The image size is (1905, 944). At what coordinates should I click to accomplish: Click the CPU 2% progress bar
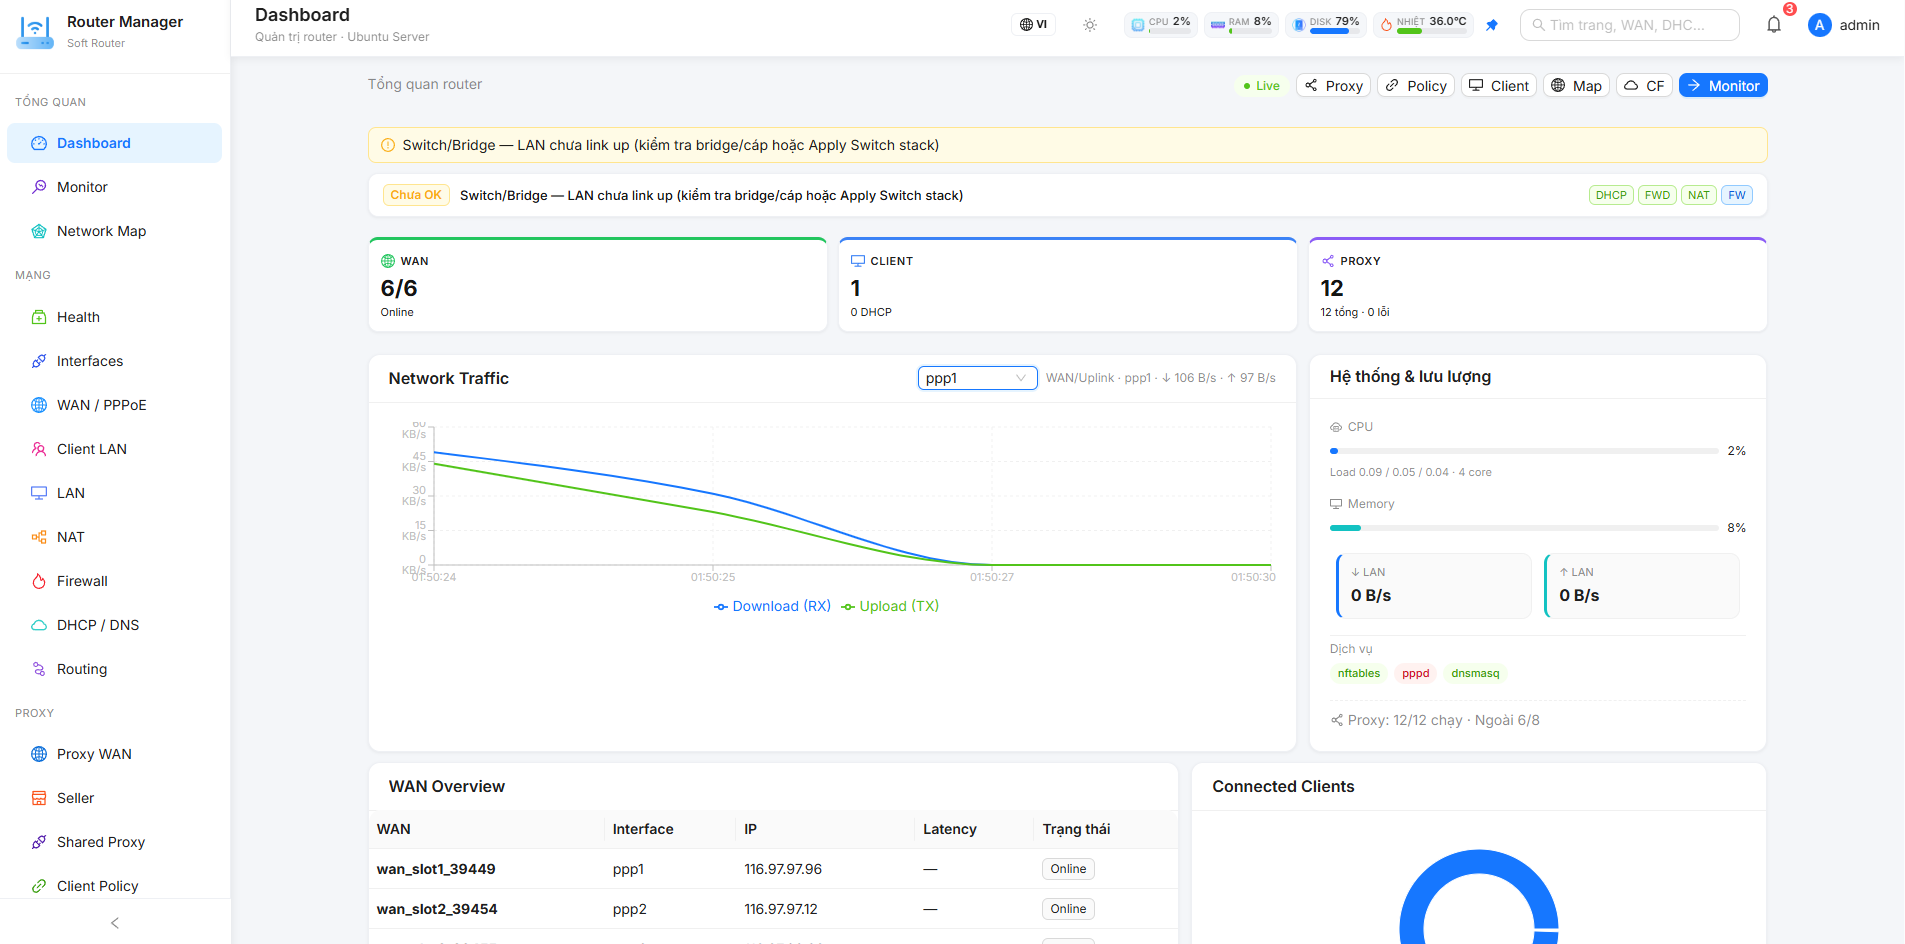click(x=1524, y=451)
